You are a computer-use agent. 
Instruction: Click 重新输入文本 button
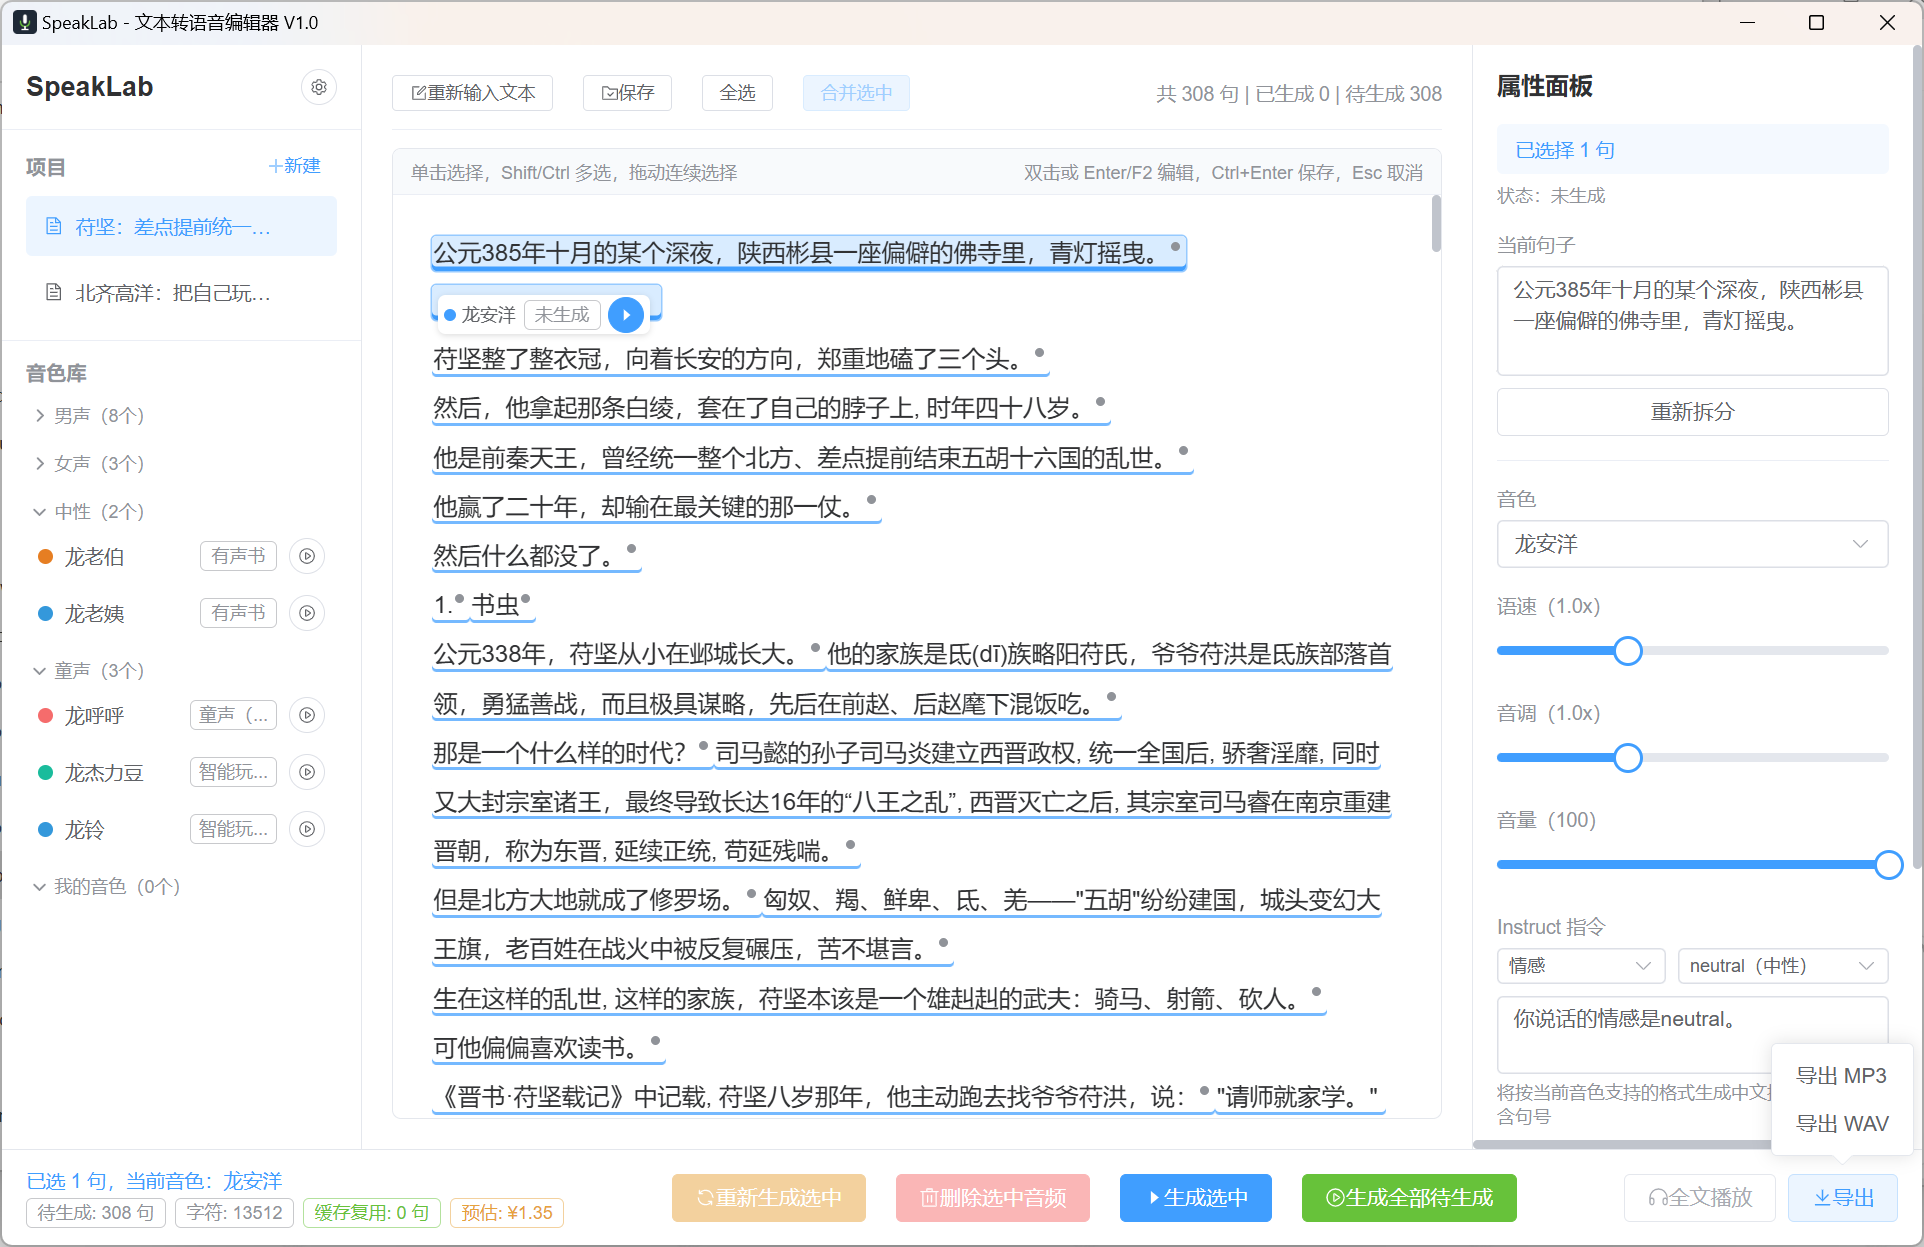[x=473, y=93]
